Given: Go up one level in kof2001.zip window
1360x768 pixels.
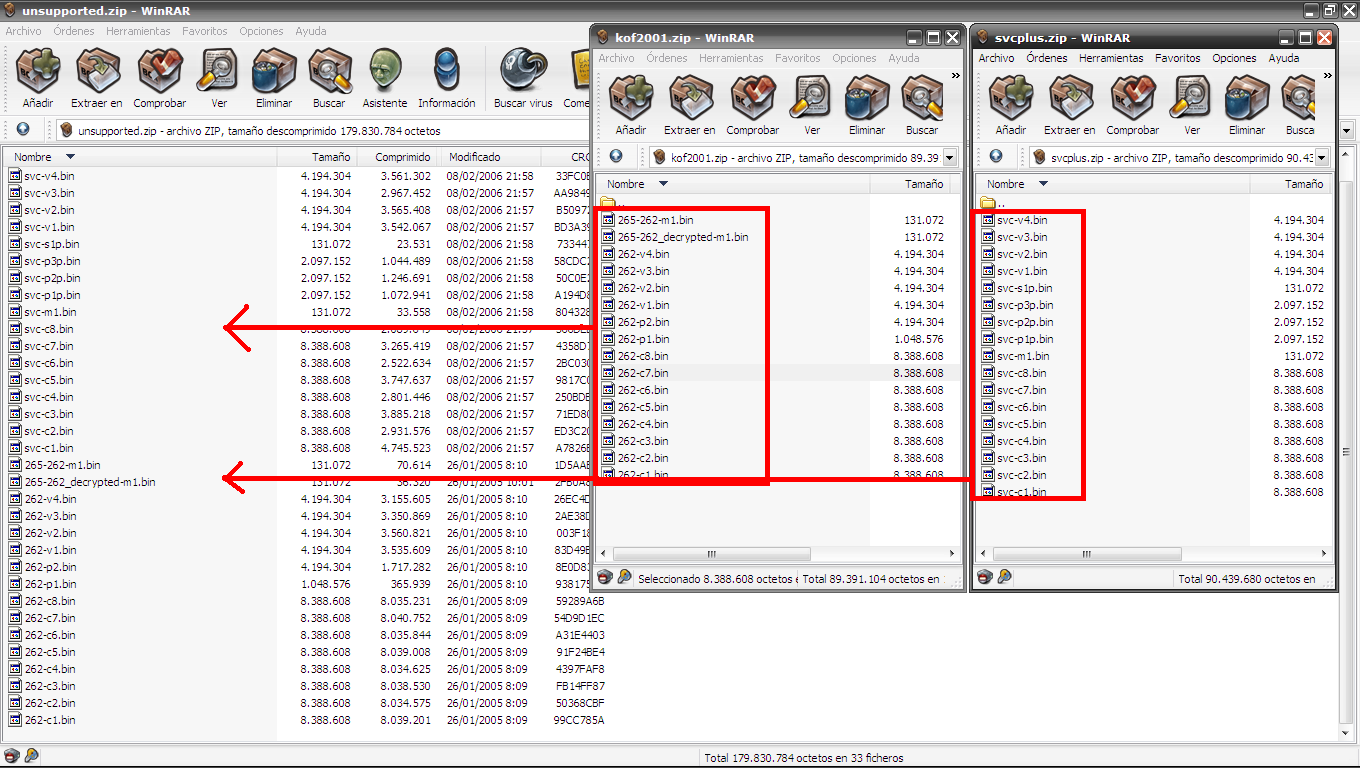Looking at the screenshot, I should point(616,156).
